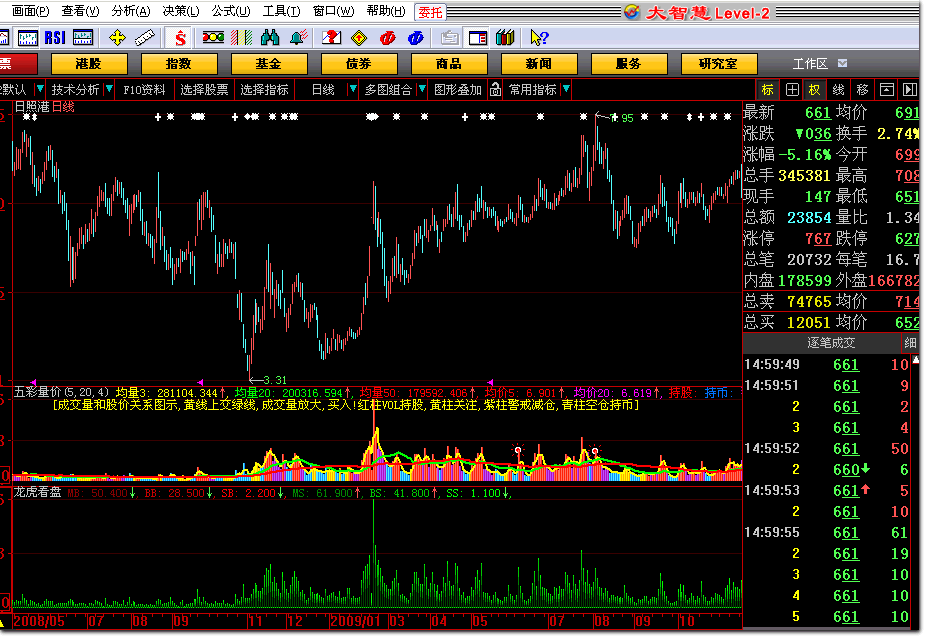Open the 日线 period dropdown arrow
The image size is (926, 637).
(353, 89)
